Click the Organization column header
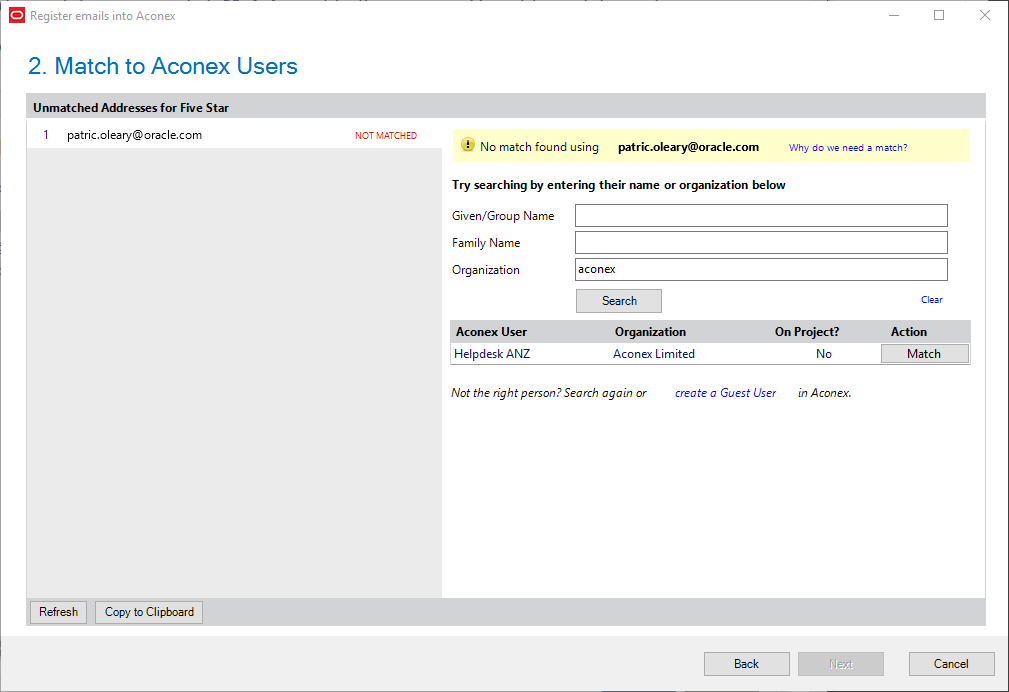Screen dimensions: 1009x692 tap(650, 332)
